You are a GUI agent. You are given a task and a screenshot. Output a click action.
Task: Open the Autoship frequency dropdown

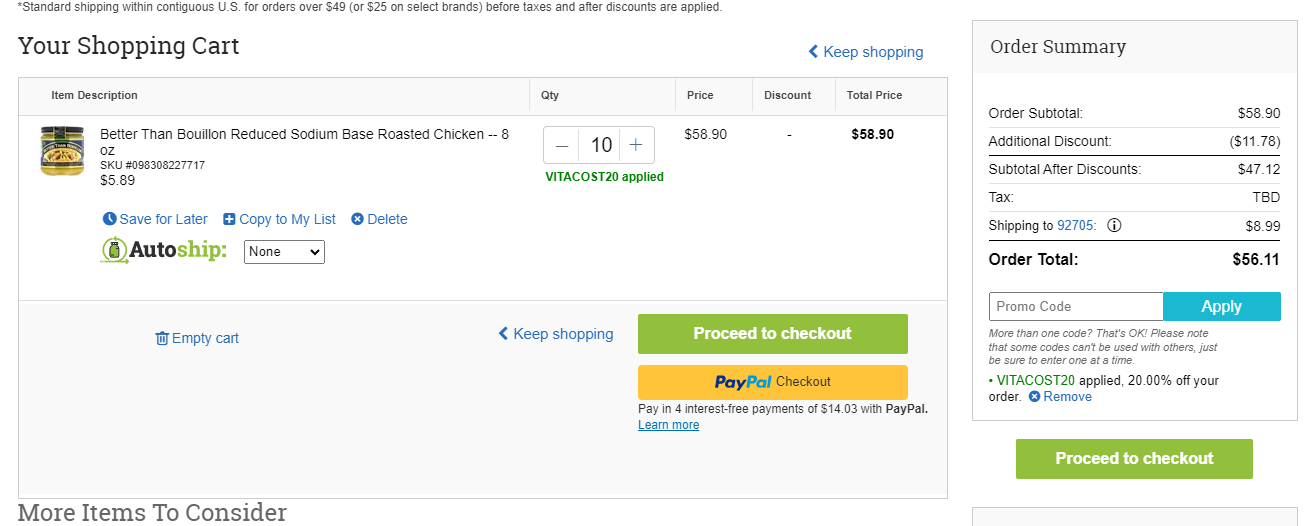[x=284, y=252]
